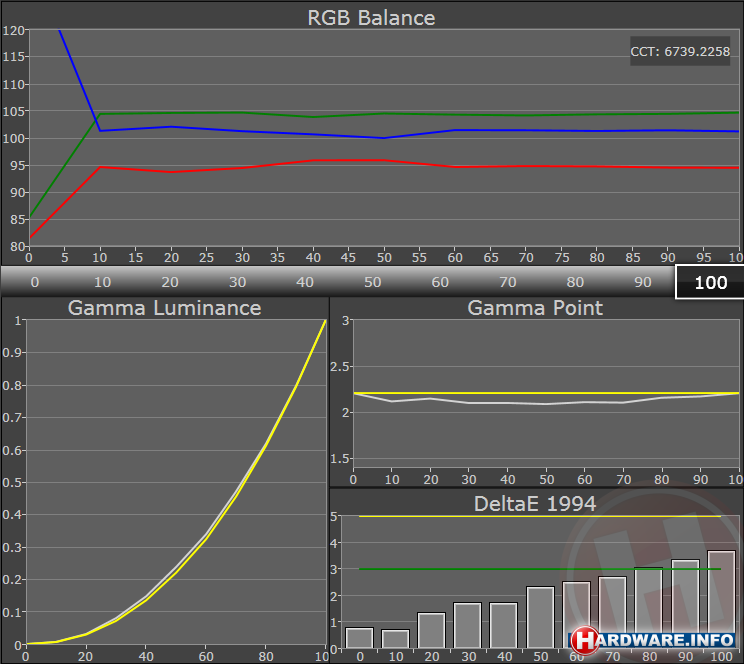Click the DeltaE bar for level 20
744x664 pixels.
431,630
